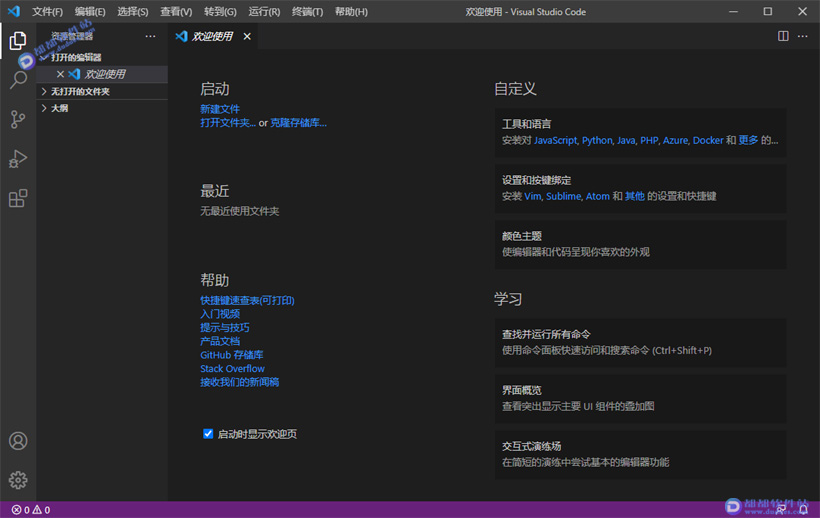Open the 选择(S) menu

click(x=132, y=11)
